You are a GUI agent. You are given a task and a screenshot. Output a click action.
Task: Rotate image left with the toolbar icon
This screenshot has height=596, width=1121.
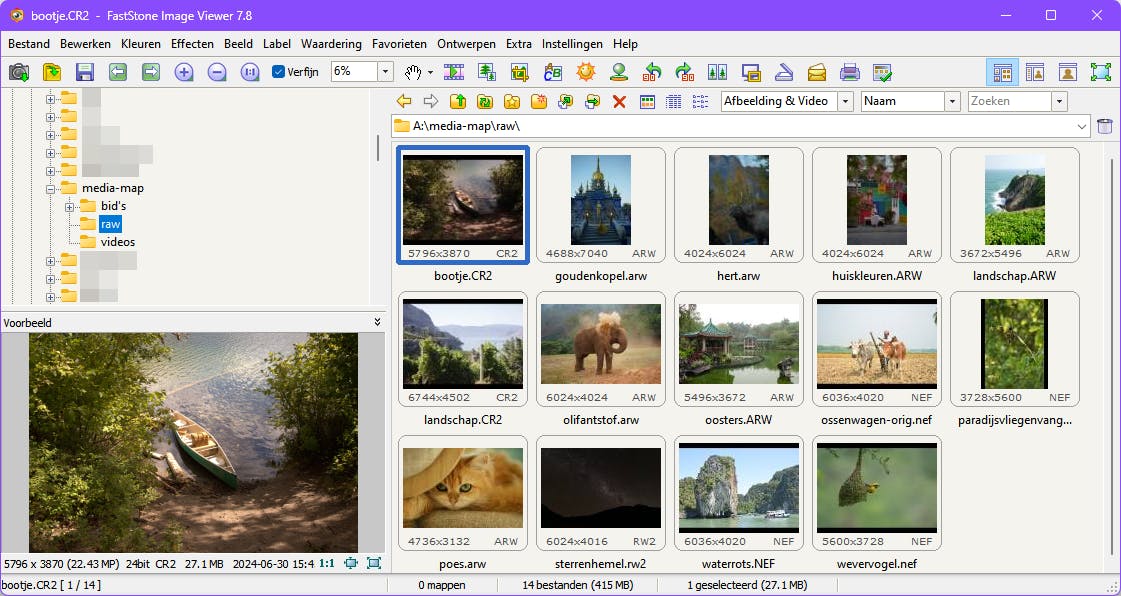652,72
